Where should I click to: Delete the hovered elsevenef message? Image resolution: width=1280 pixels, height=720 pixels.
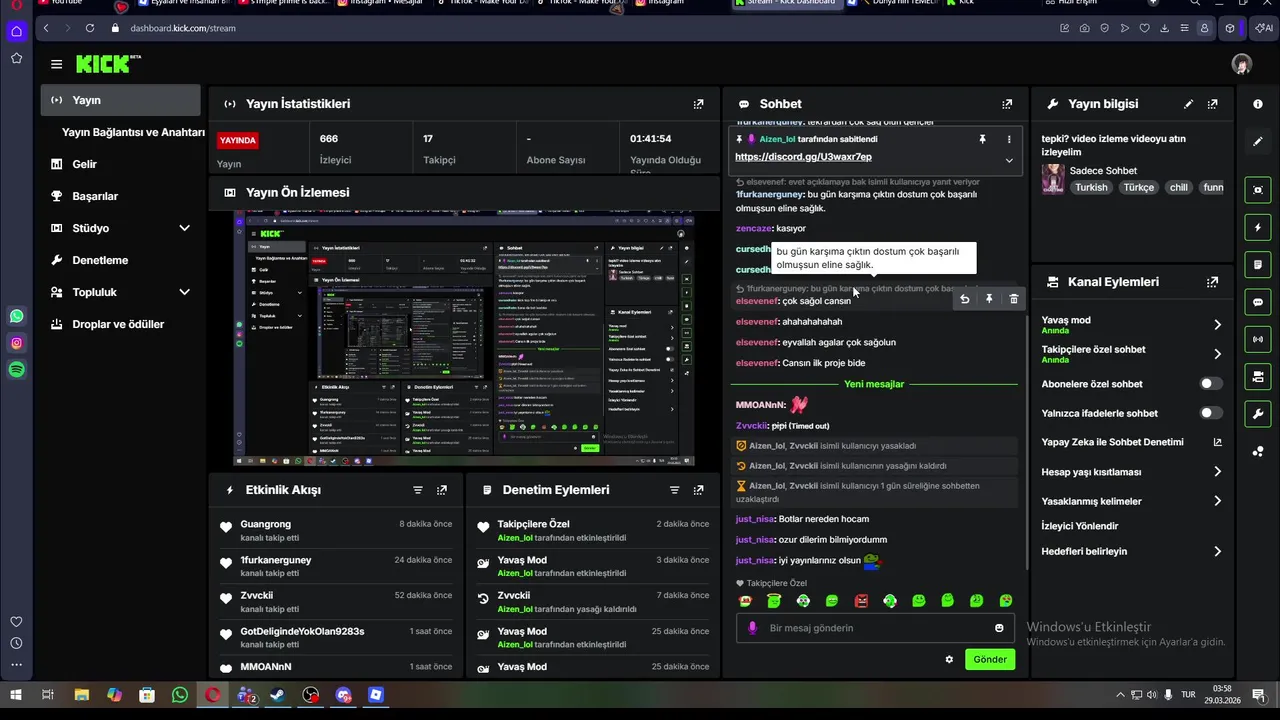[1013, 299]
